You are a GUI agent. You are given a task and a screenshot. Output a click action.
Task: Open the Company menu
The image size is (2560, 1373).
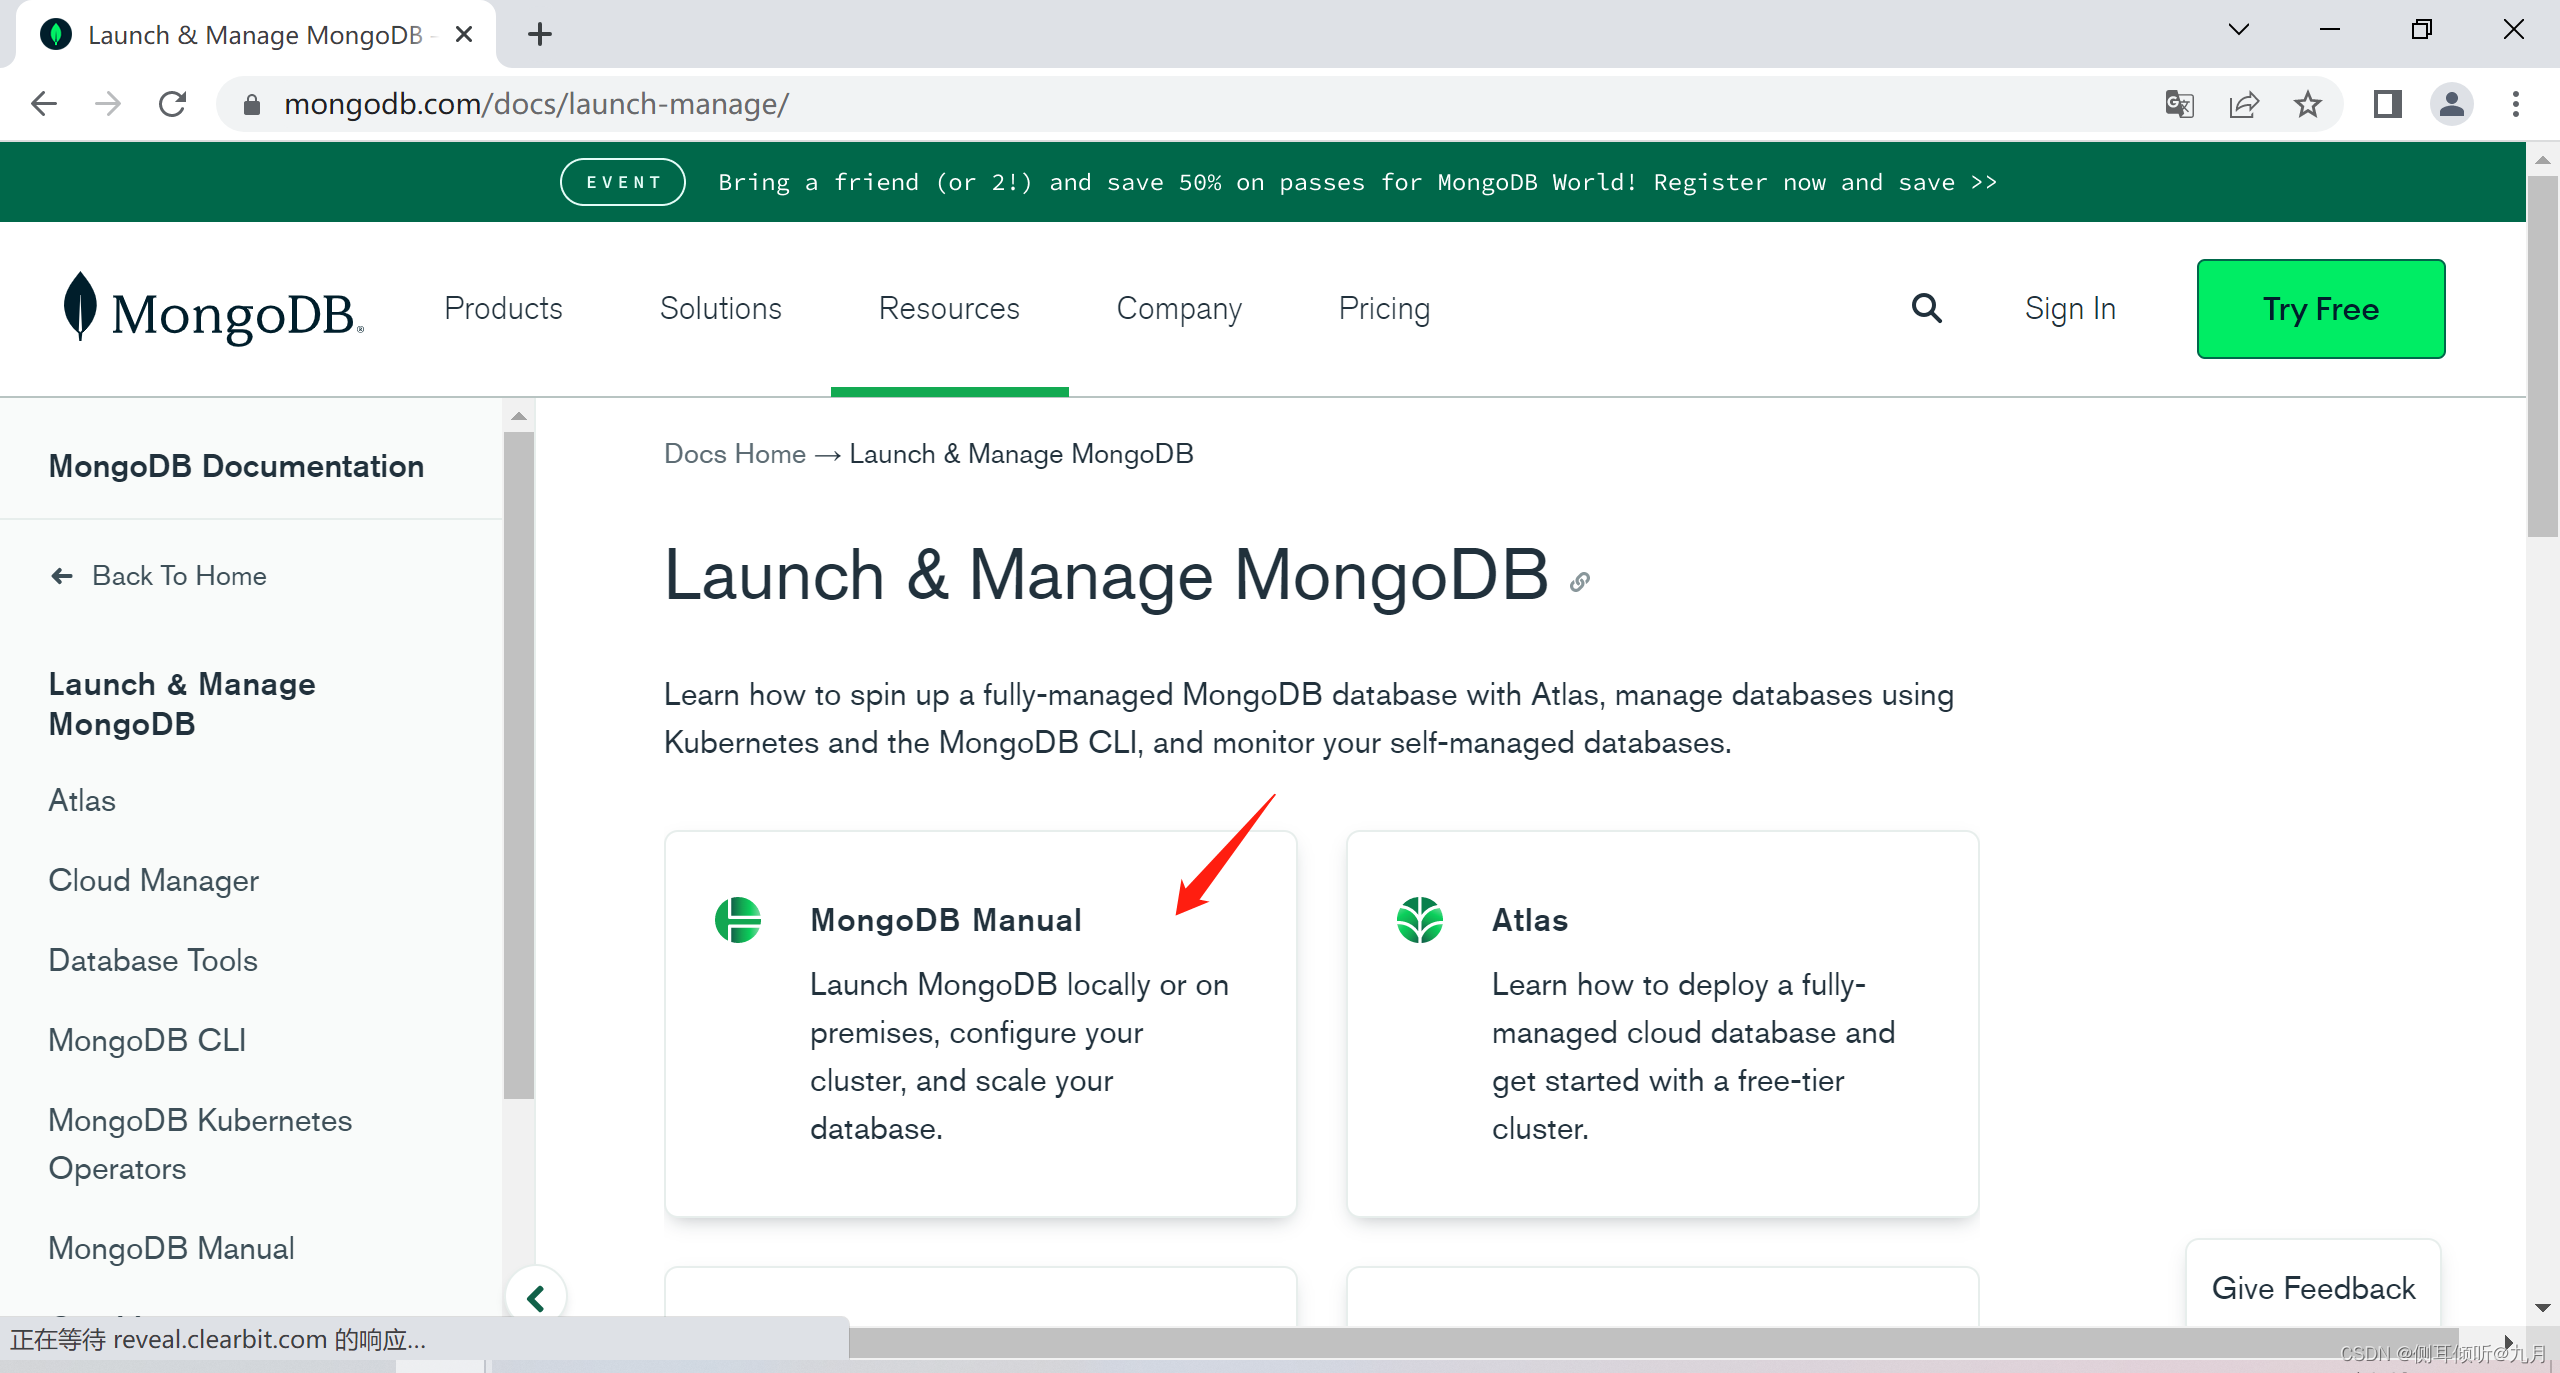(x=1179, y=309)
